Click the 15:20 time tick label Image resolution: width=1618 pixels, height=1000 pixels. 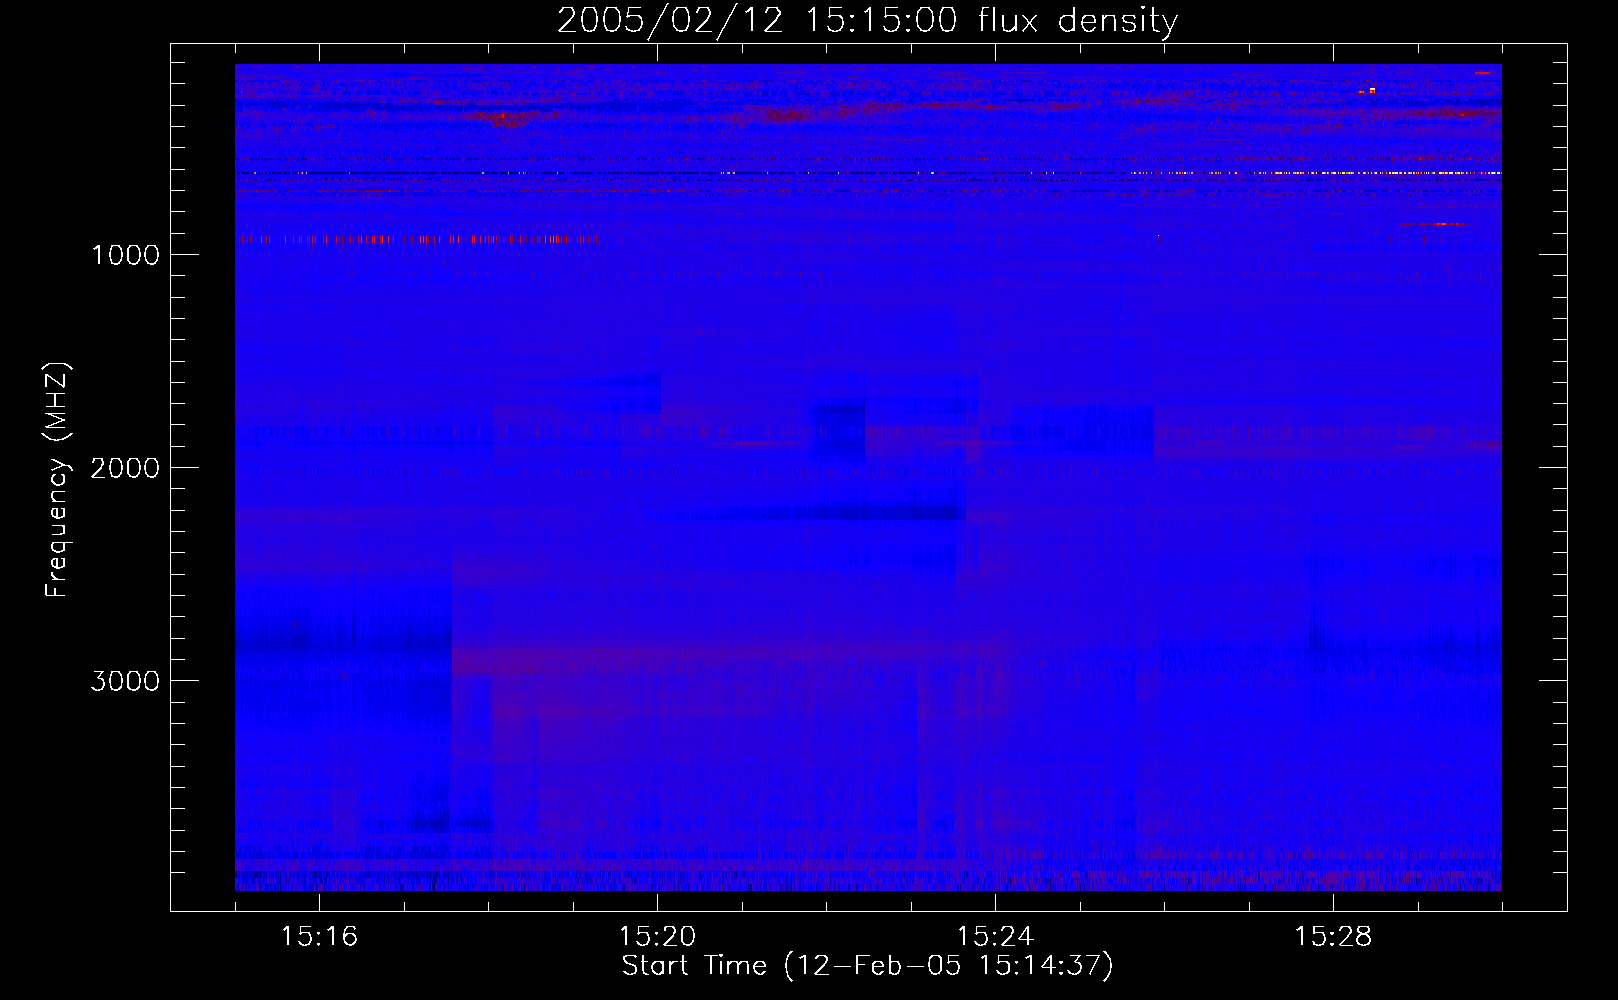click(x=657, y=937)
